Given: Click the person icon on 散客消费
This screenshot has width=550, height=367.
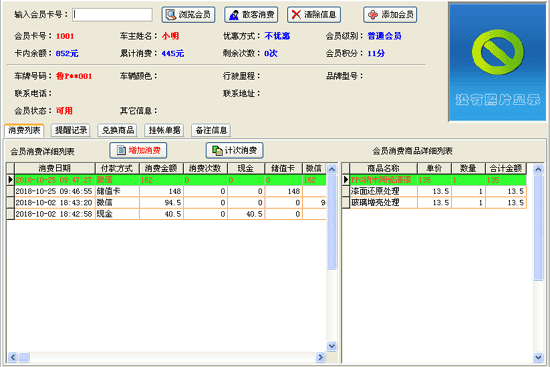Looking at the screenshot, I should click(234, 15).
